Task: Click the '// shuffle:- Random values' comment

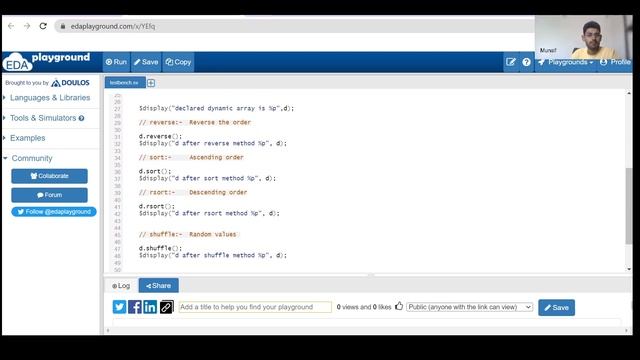Action: point(188,235)
